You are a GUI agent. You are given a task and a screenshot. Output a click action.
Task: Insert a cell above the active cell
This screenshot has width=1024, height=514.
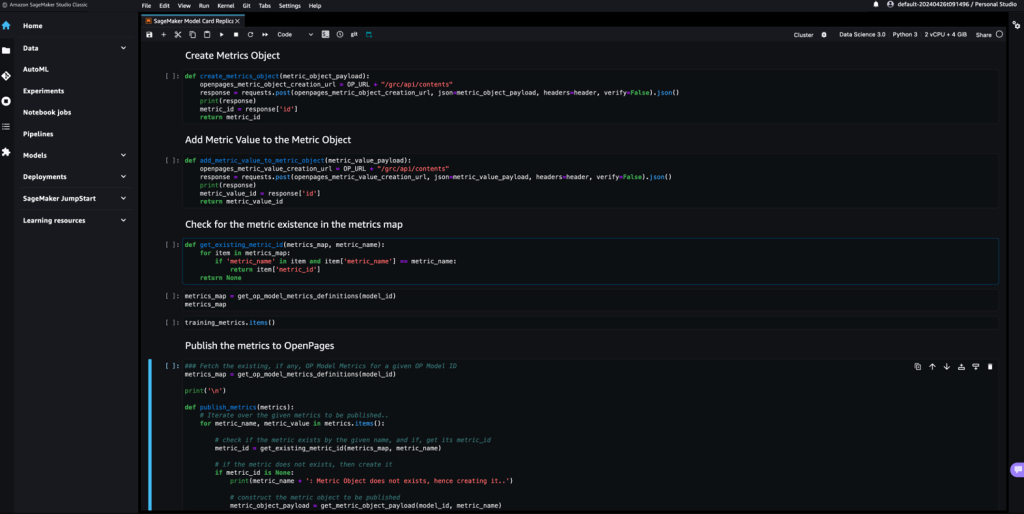tap(961, 367)
